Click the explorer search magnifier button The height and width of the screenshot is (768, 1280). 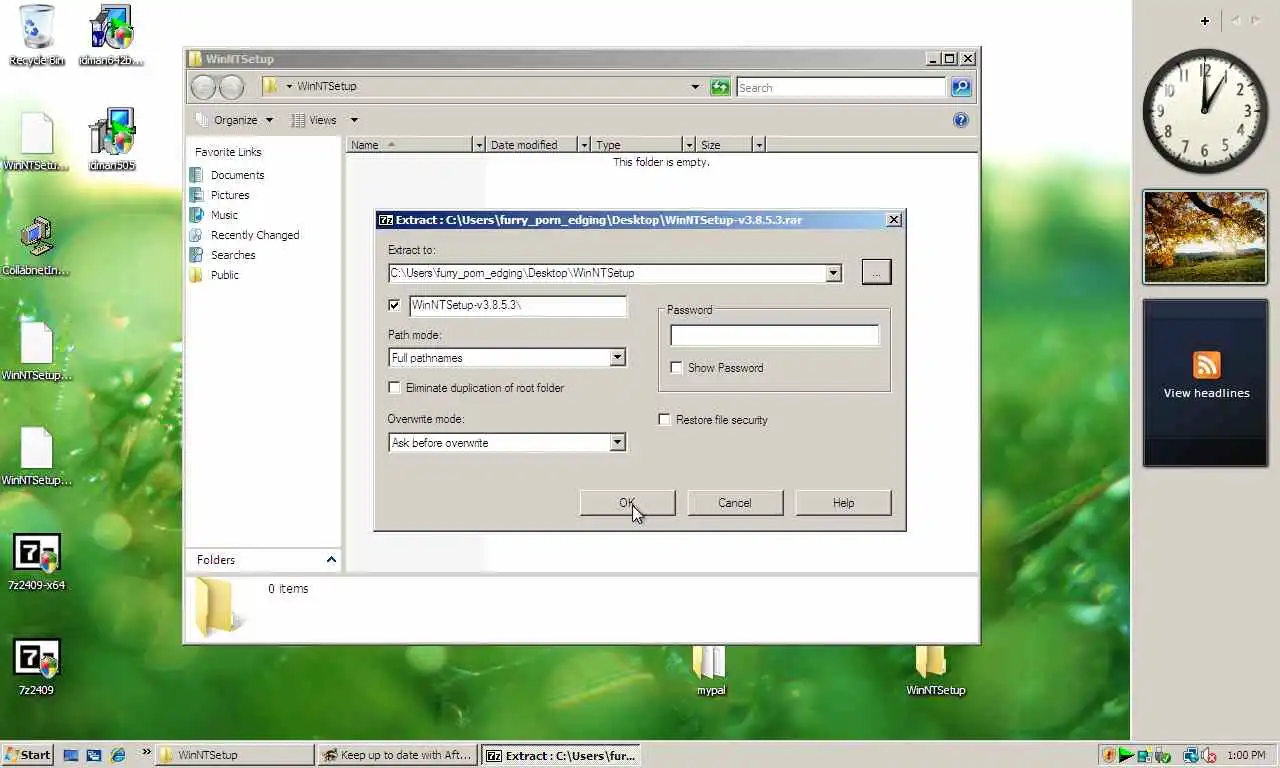click(961, 87)
